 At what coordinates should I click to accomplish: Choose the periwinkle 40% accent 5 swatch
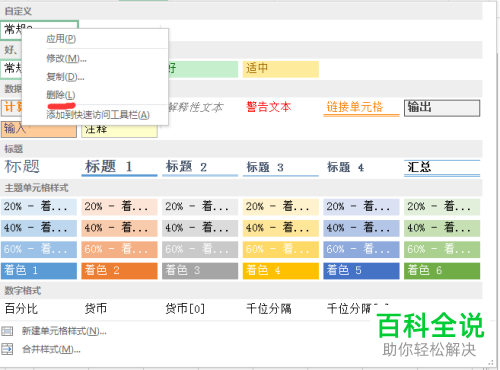pyautogui.click(x=361, y=228)
